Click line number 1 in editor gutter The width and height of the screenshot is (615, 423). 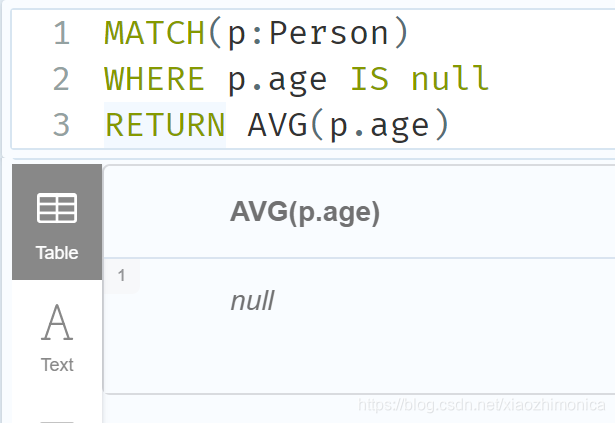point(61,33)
